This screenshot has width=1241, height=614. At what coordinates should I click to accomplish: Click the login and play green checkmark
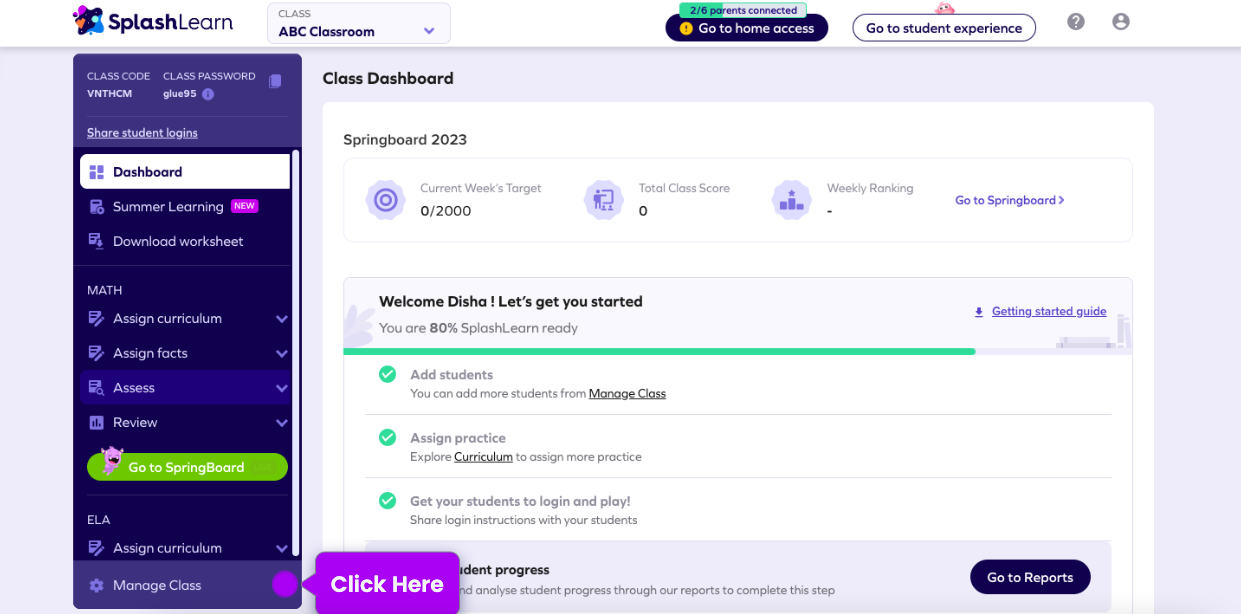point(387,501)
